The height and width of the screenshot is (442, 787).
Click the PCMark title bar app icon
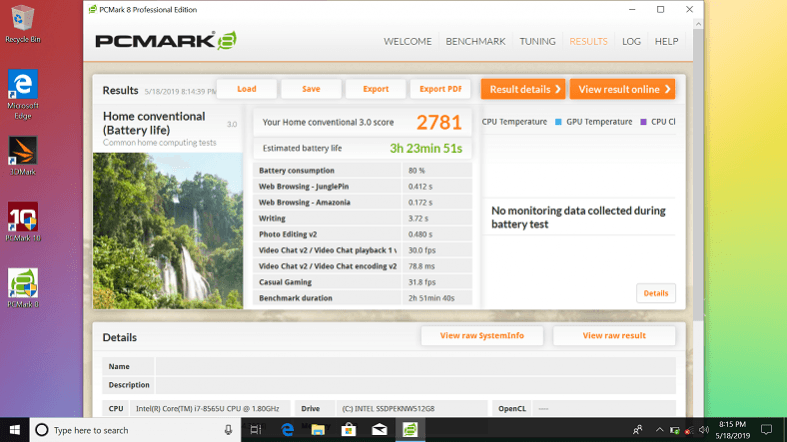pyautogui.click(x=92, y=10)
